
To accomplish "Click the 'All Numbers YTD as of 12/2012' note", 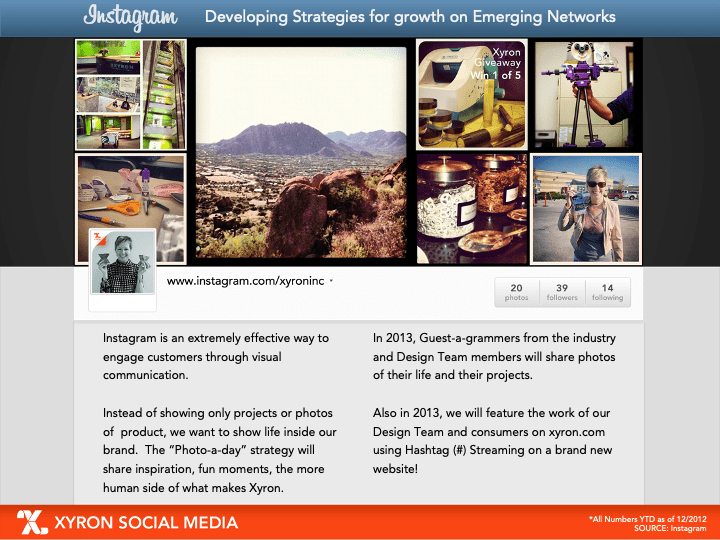I will 648,519.
